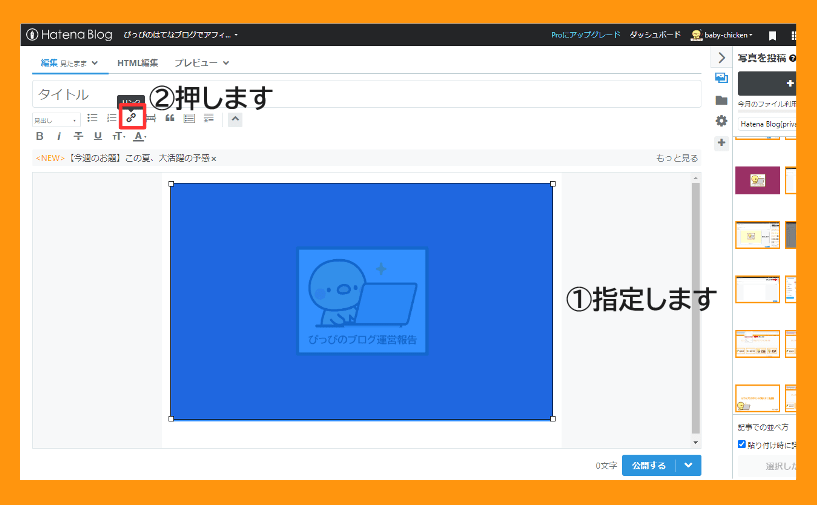Collapse the sidebar with the right chevron
Image resolution: width=817 pixels, height=505 pixels.
click(x=721, y=57)
